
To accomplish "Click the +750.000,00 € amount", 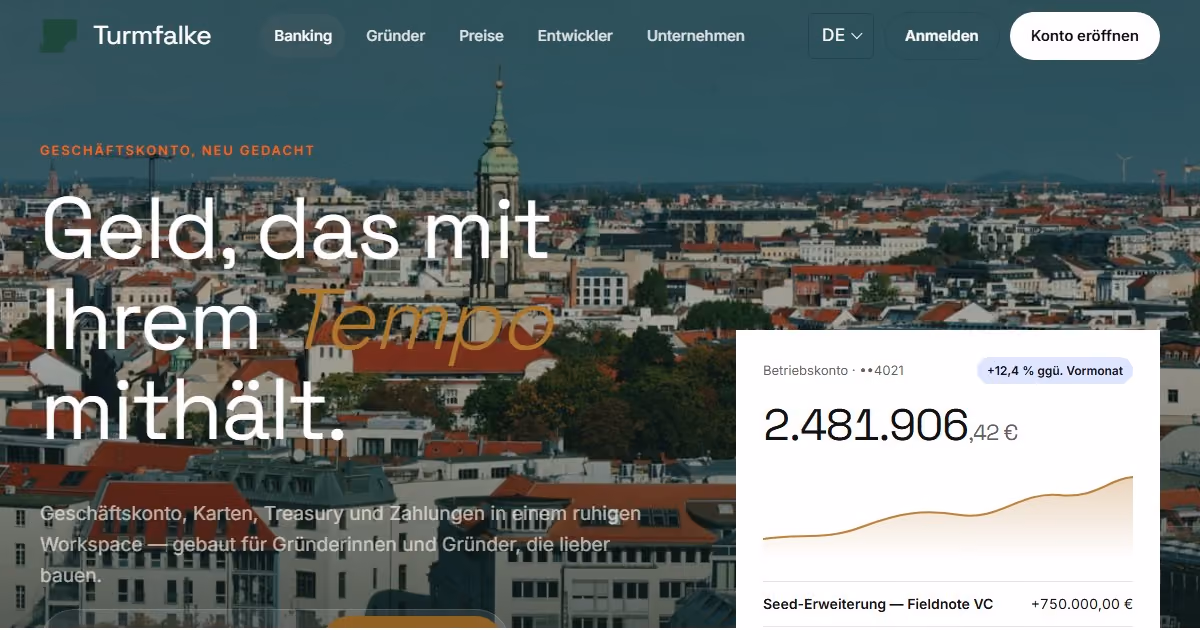I will 1082,604.
